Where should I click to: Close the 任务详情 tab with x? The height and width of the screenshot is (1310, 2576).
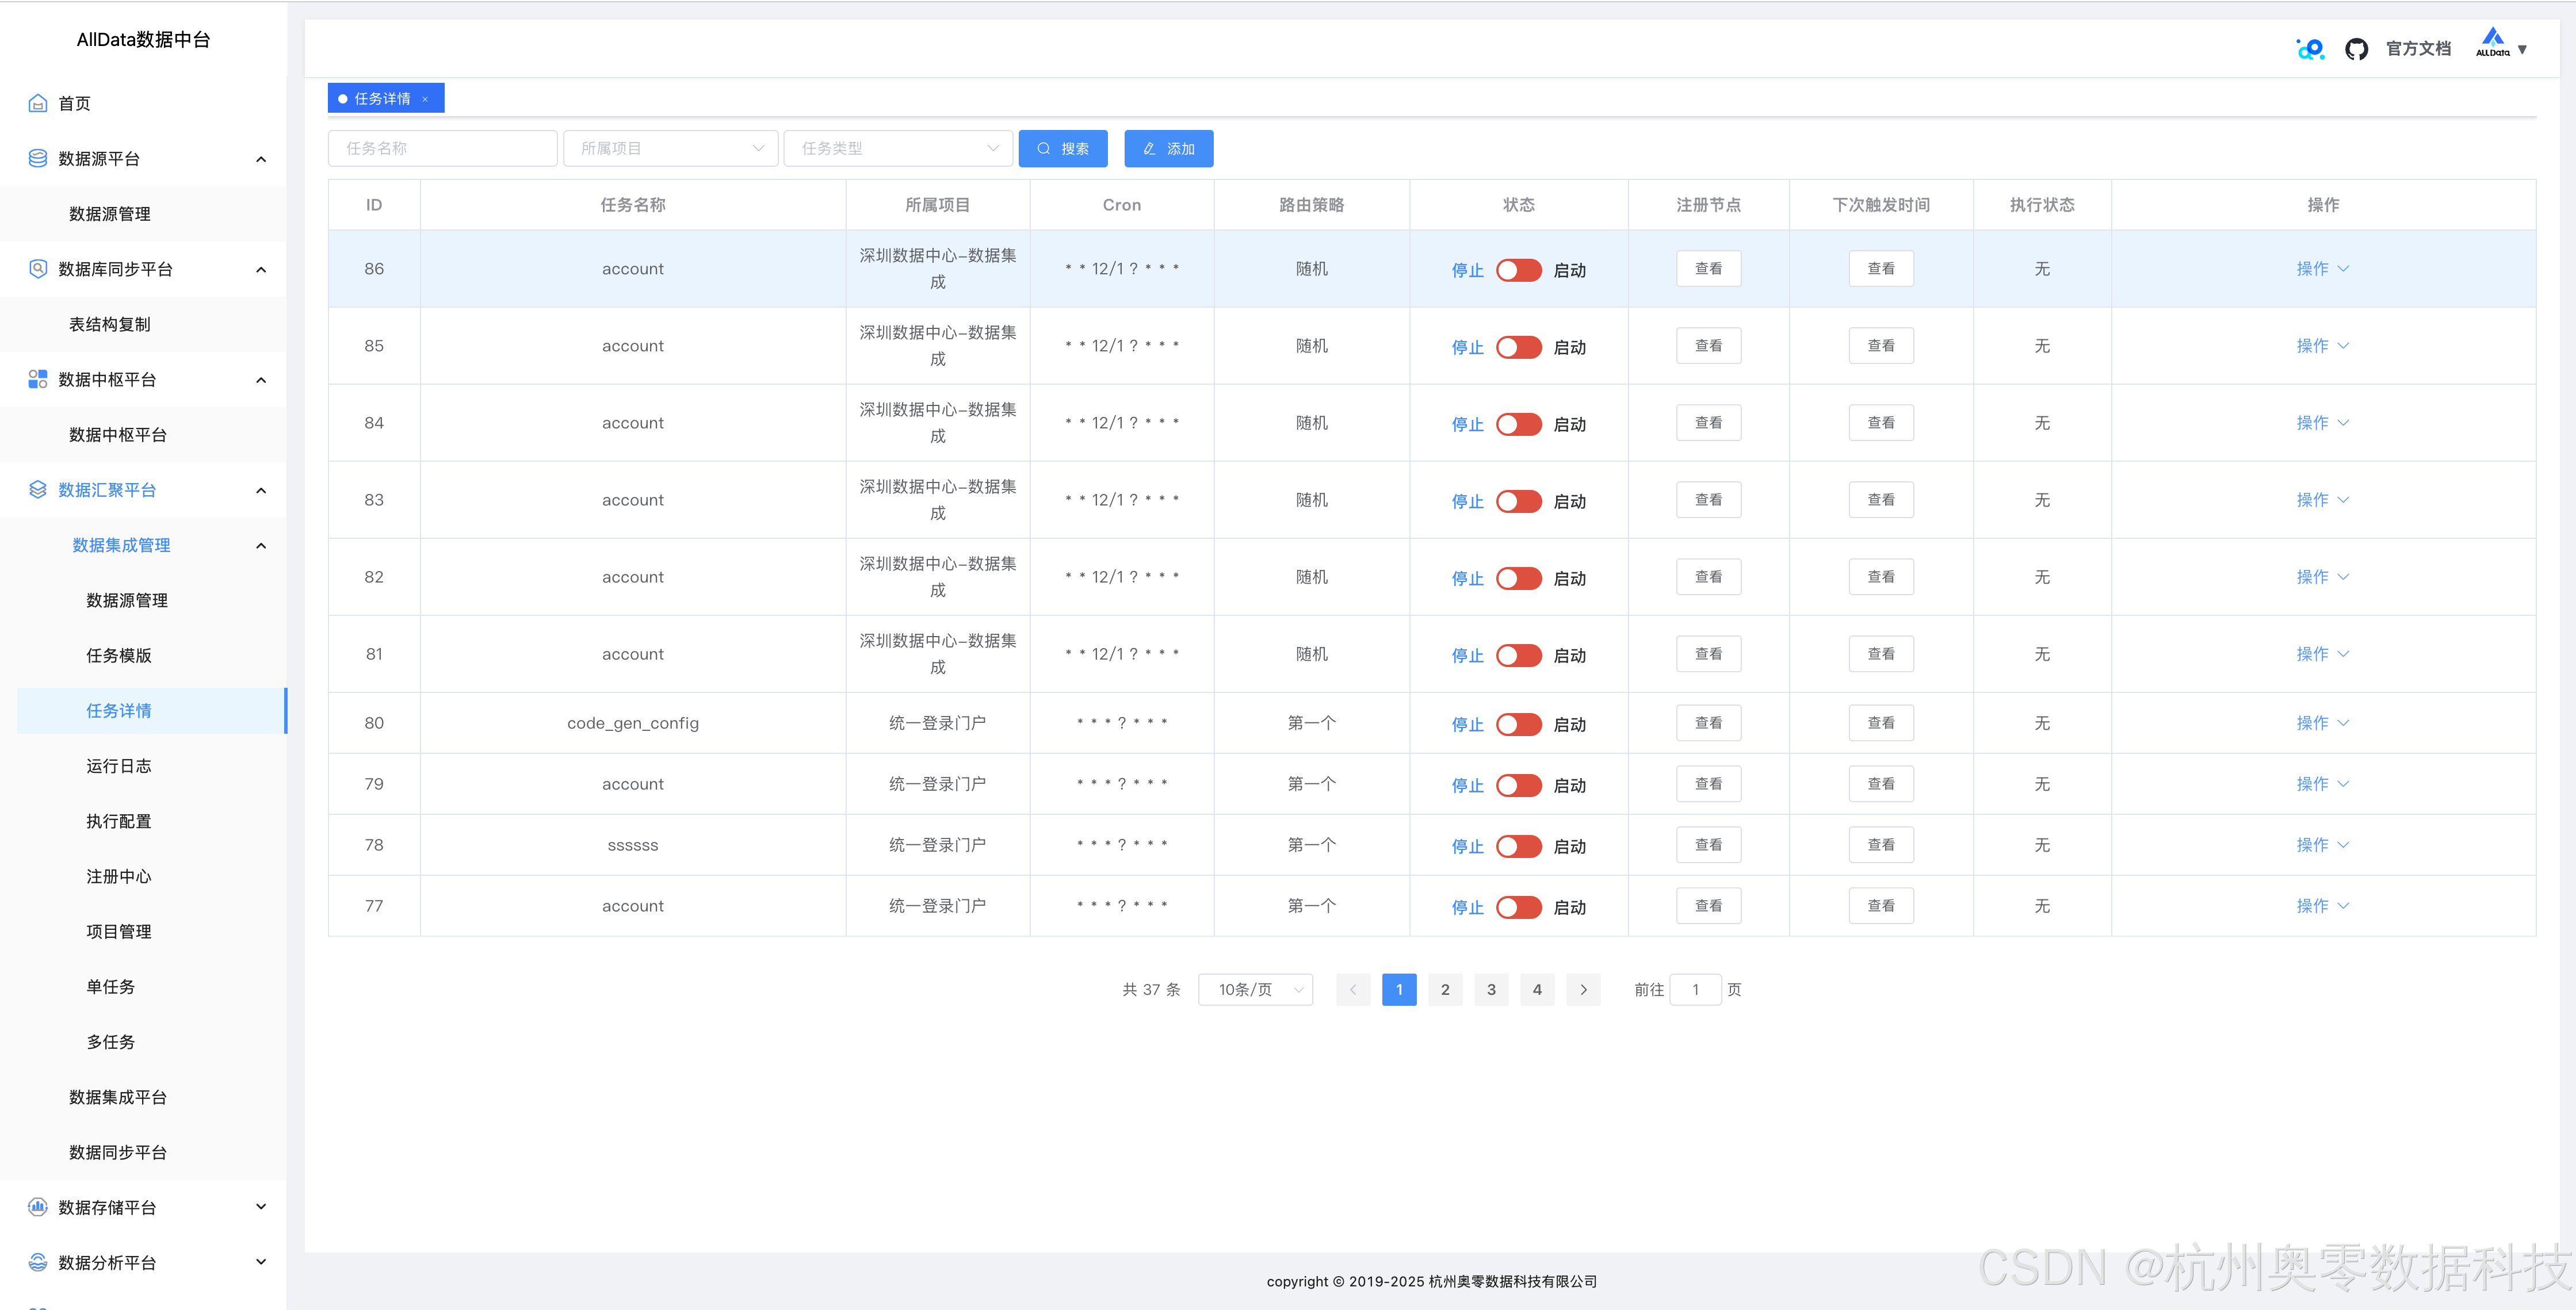pyautogui.click(x=425, y=99)
